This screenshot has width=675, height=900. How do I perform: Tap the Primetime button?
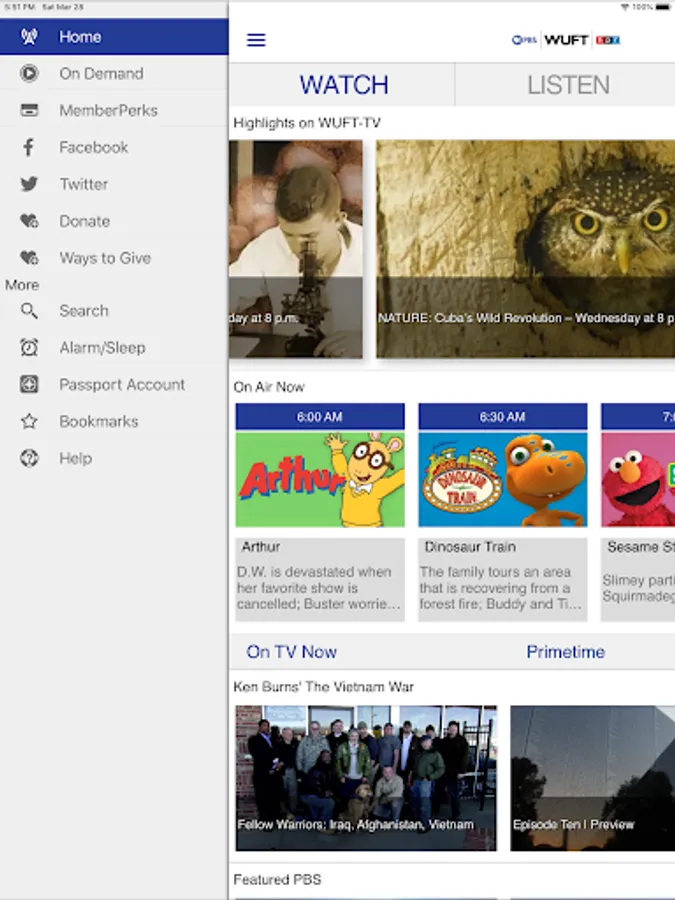tap(565, 652)
